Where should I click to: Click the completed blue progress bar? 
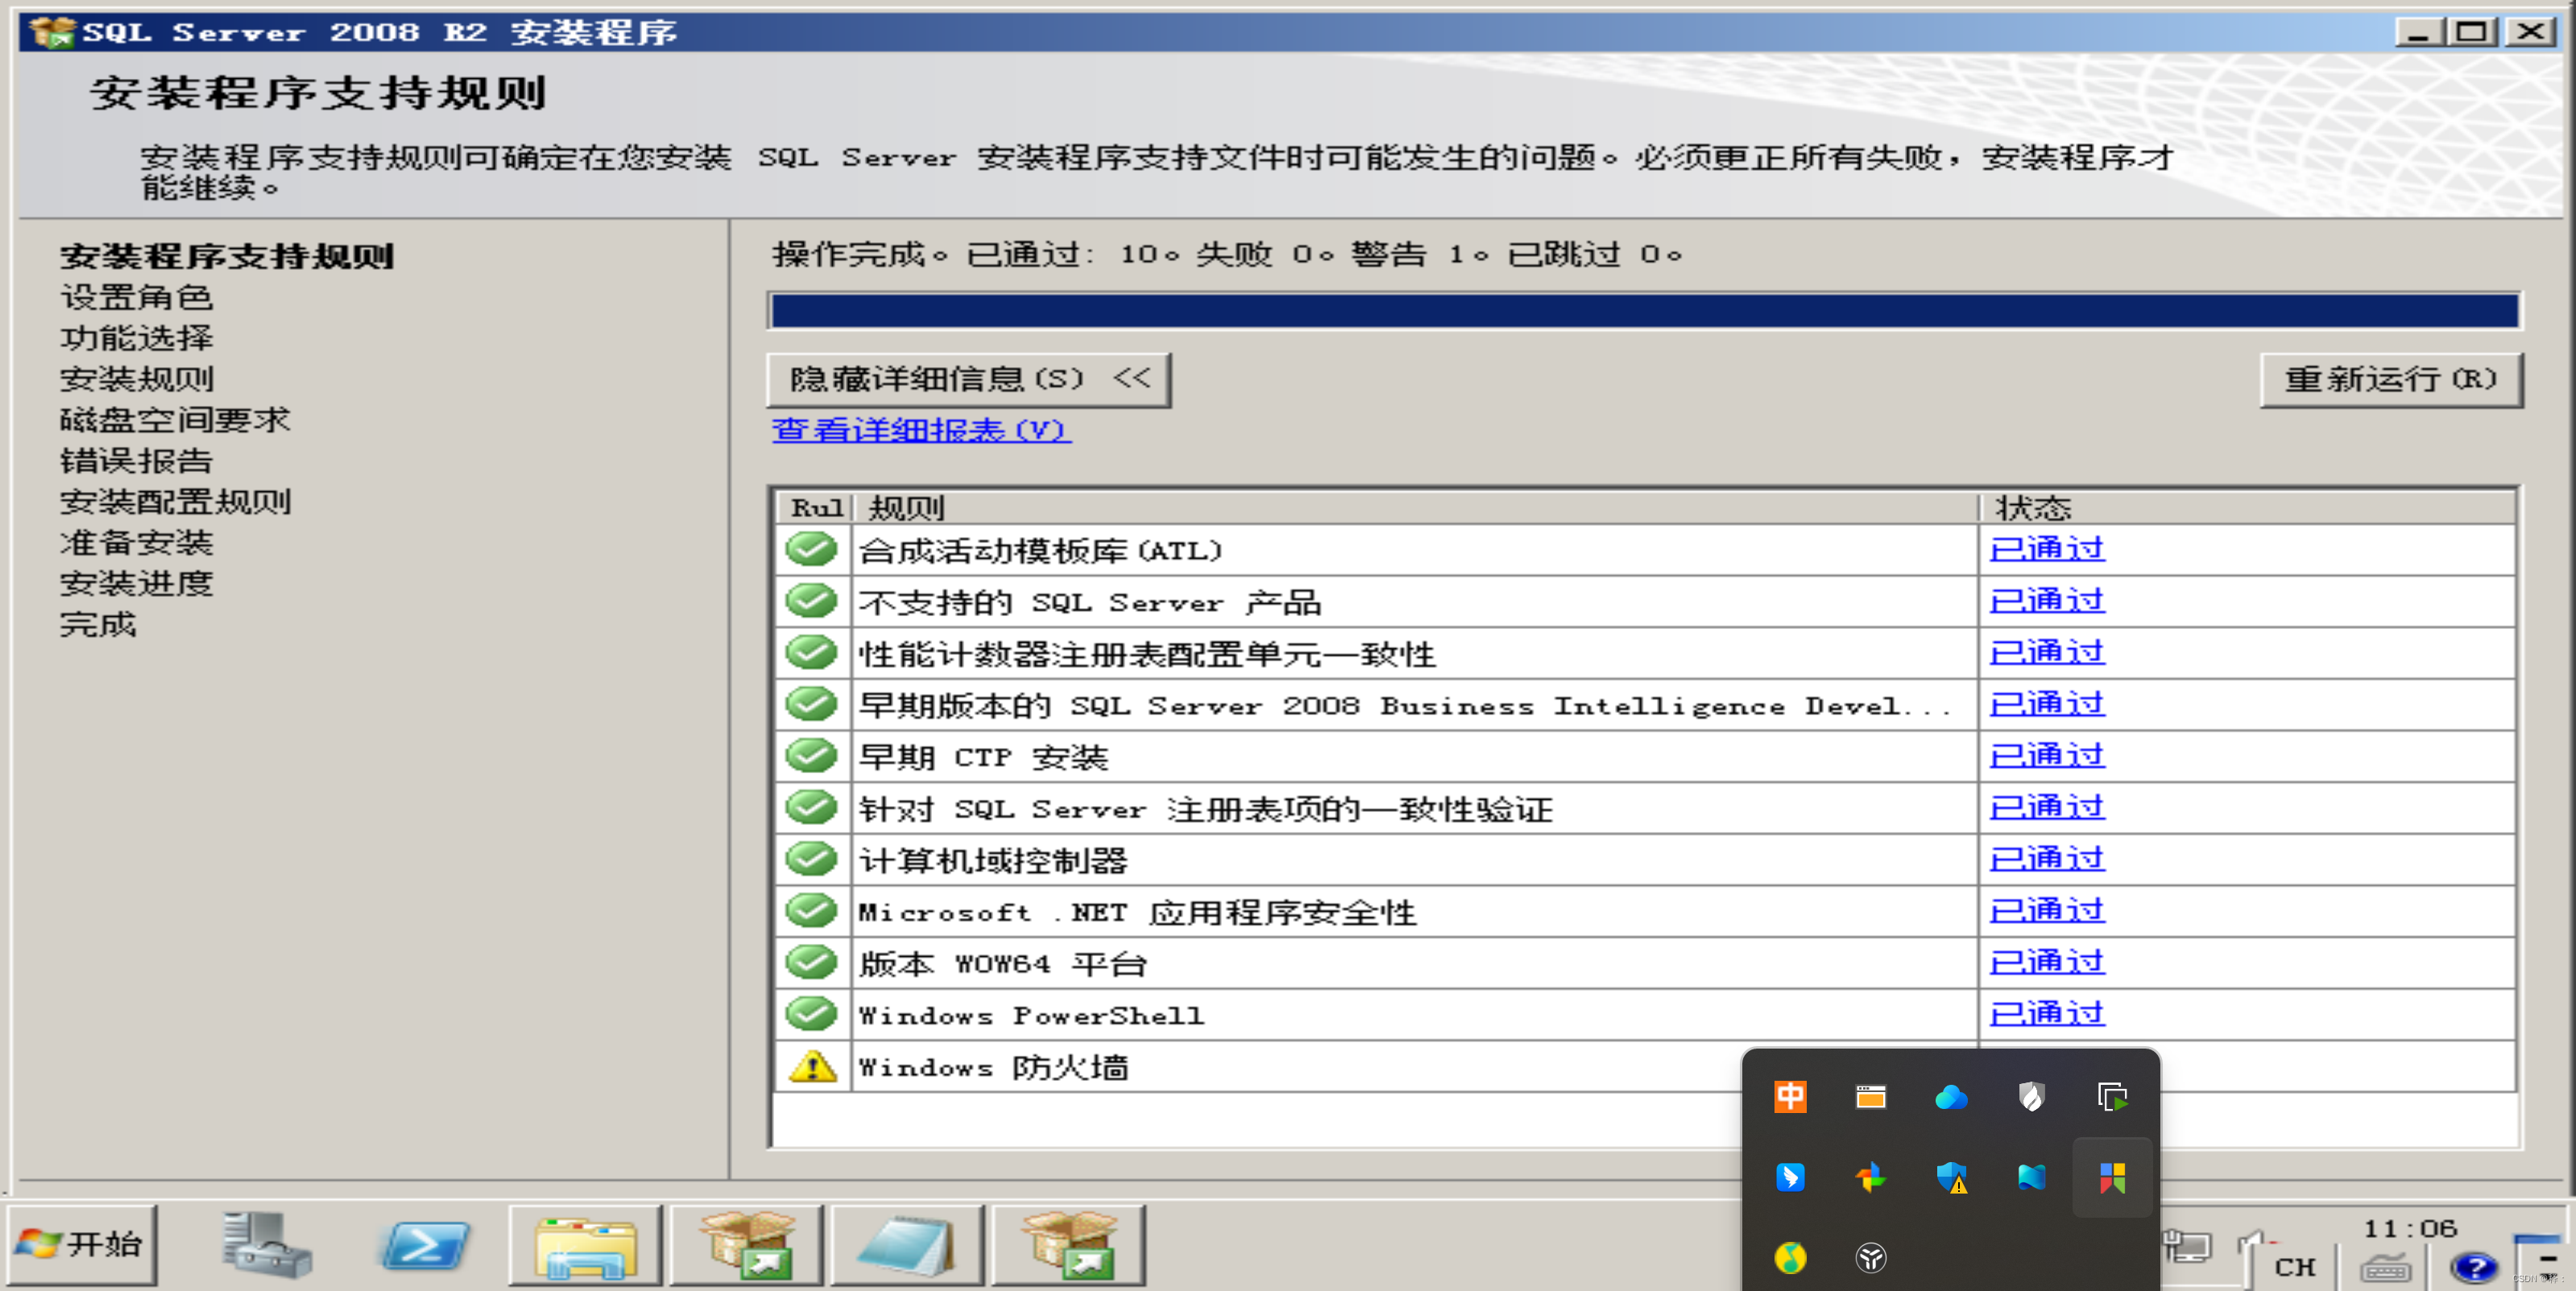tap(1645, 311)
